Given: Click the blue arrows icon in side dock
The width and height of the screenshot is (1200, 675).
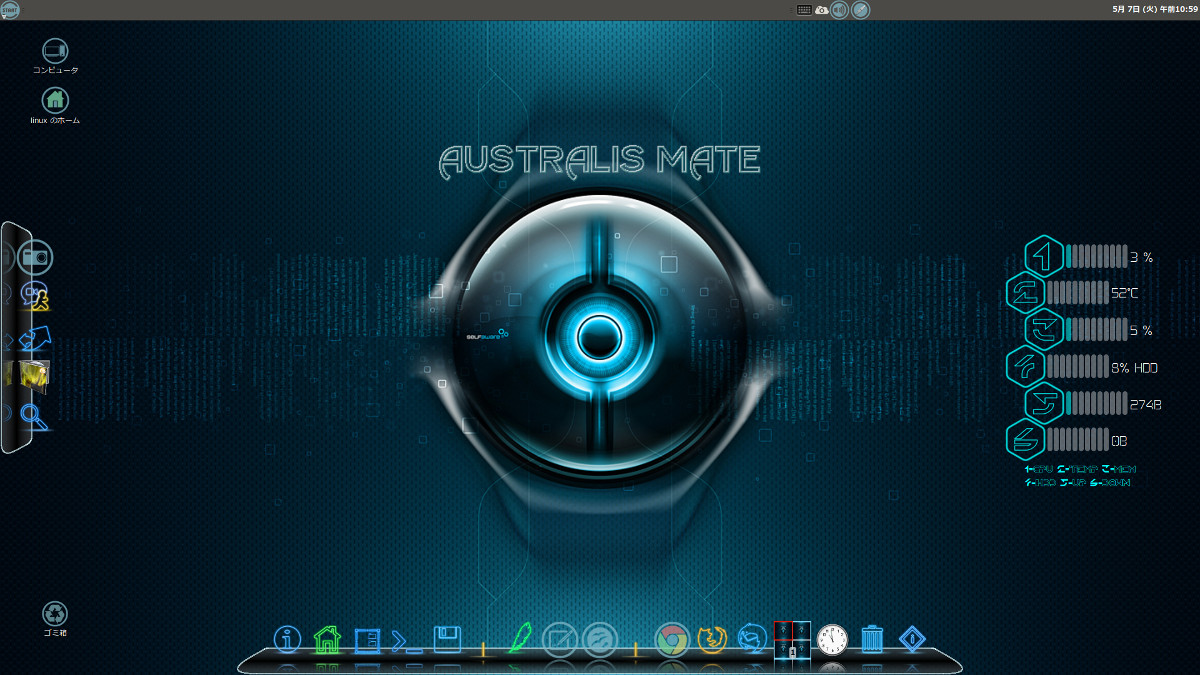Looking at the screenshot, I should click(x=35, y=338).
